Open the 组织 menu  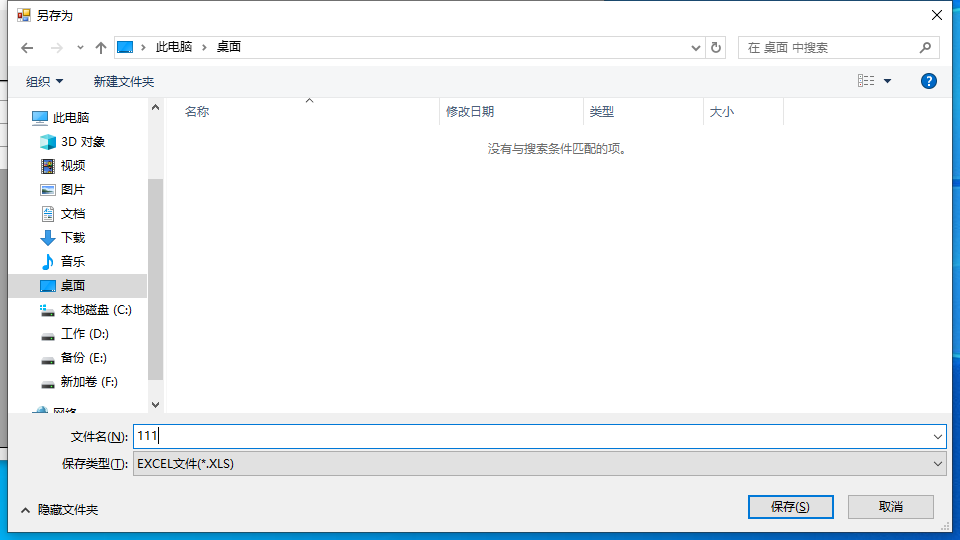(44, 81)
